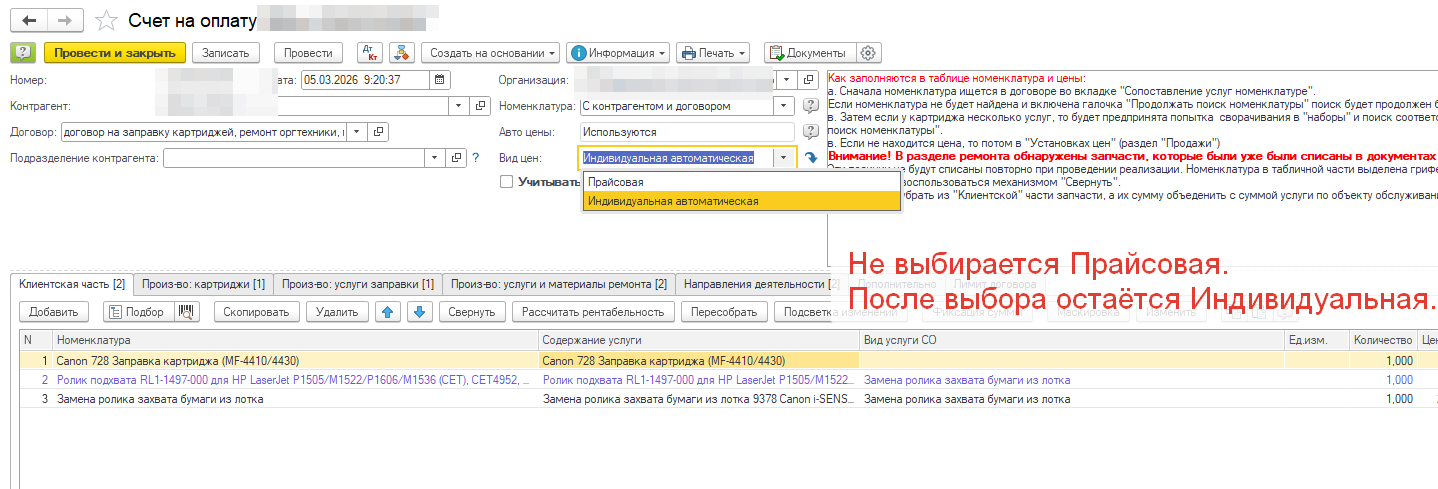
Task: Click the Подразделение контрагента input field
Action: coord(295,158)
